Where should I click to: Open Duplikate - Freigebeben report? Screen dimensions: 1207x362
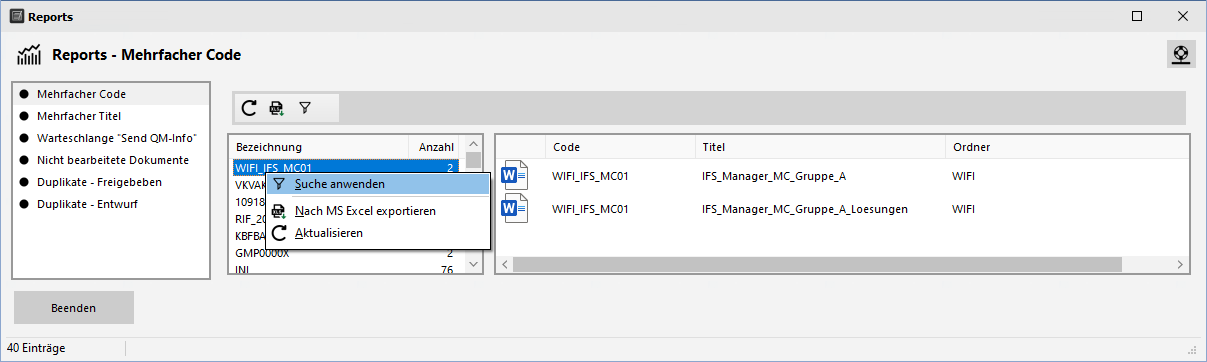click(110, 182)
